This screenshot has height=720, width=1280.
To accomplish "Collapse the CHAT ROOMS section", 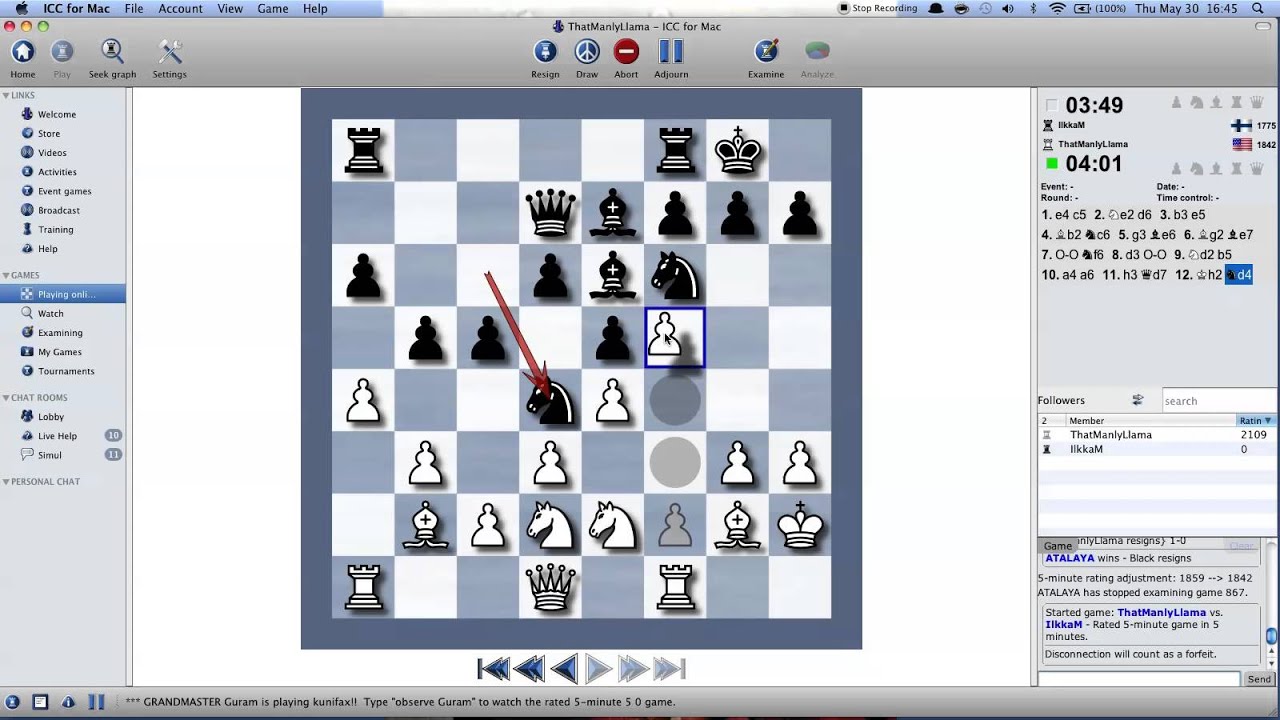I will pyautogui.click(x=6, y=398).
